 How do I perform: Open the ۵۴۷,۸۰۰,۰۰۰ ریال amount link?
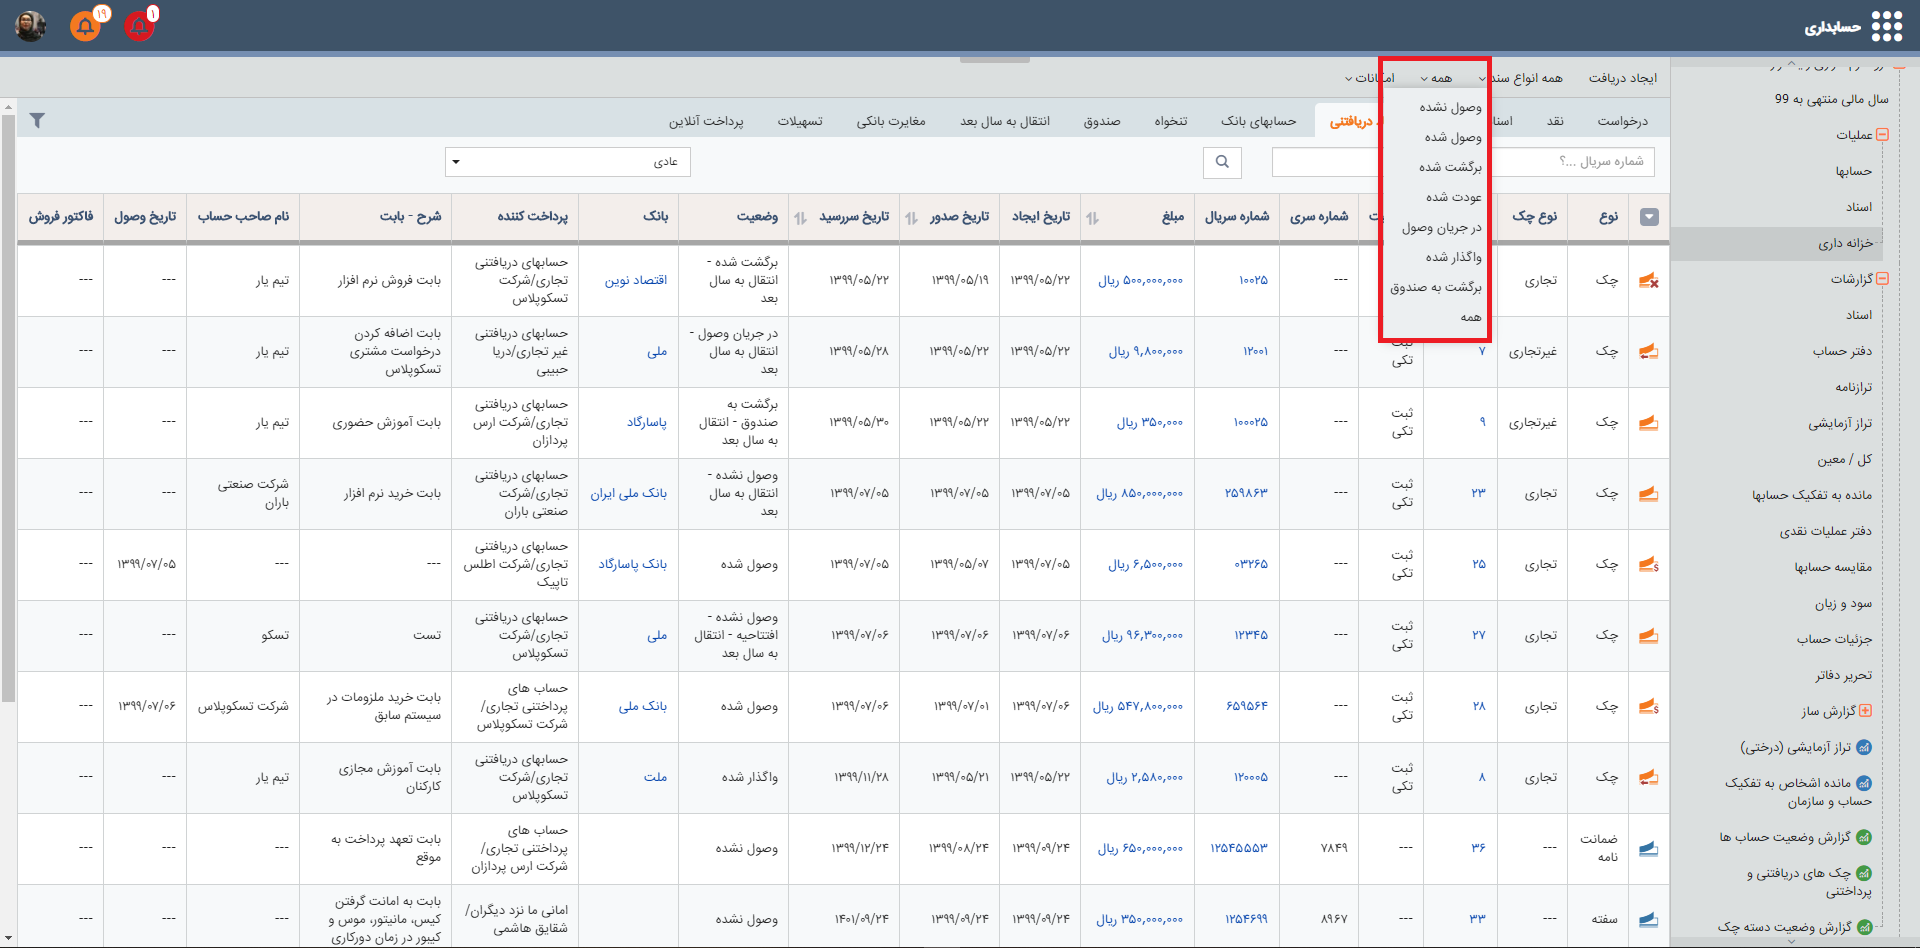pos(1138,707)
